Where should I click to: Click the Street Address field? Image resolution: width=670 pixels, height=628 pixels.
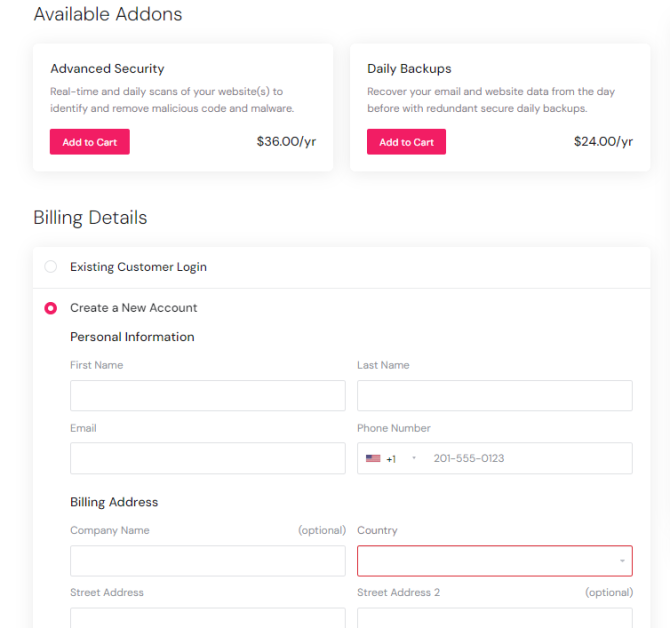tap(207, 618)
